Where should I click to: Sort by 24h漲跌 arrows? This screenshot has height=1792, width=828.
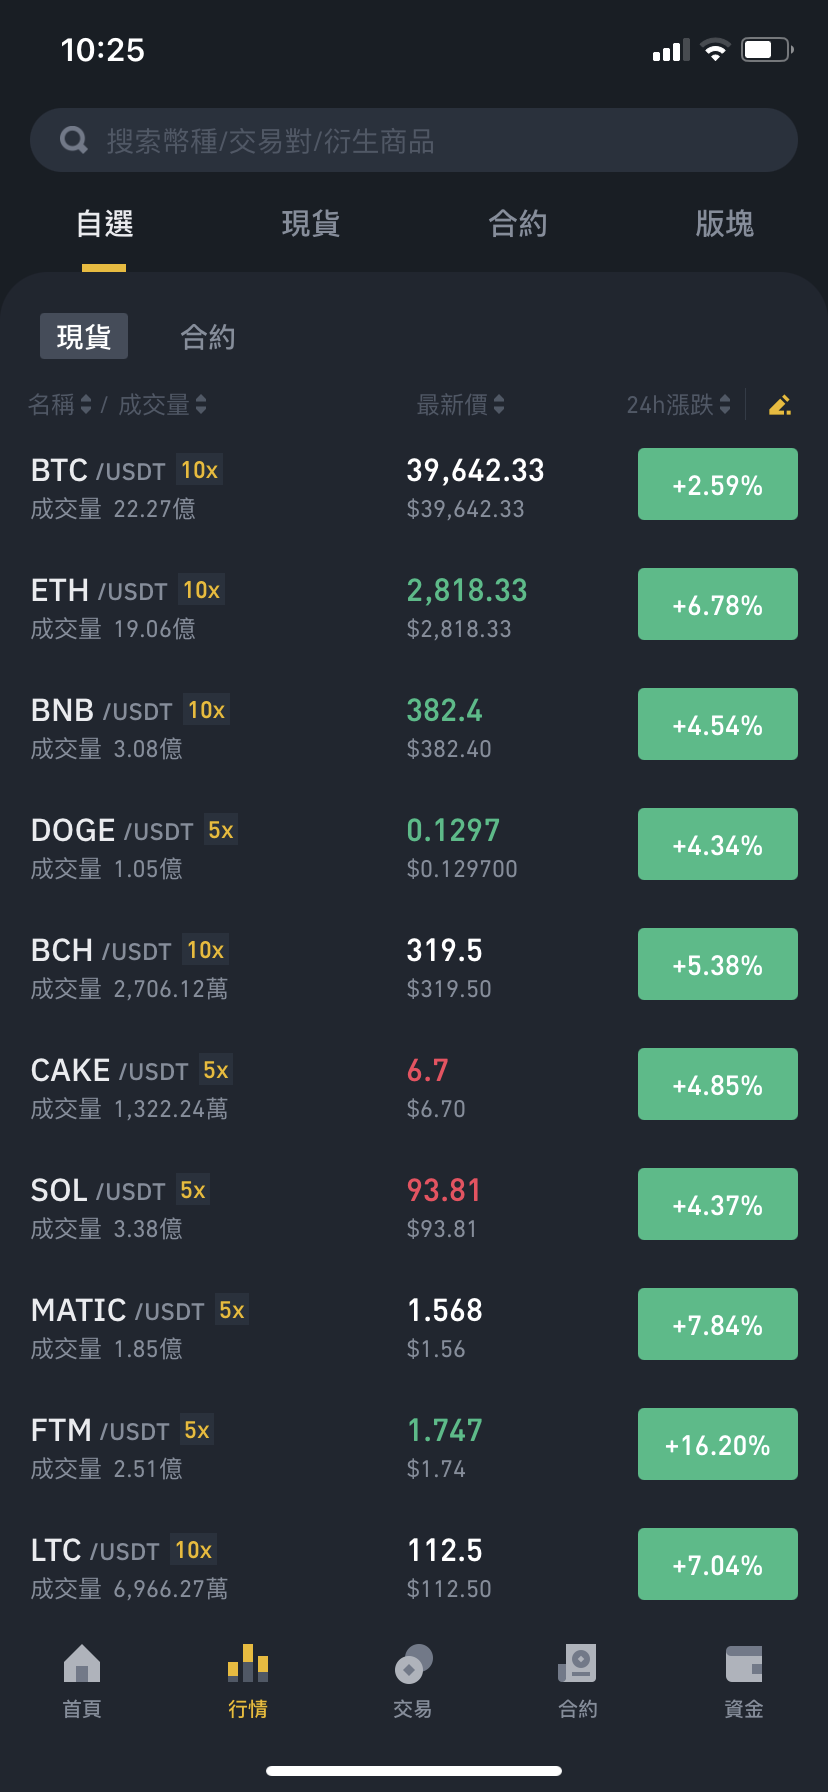point(725,404)
